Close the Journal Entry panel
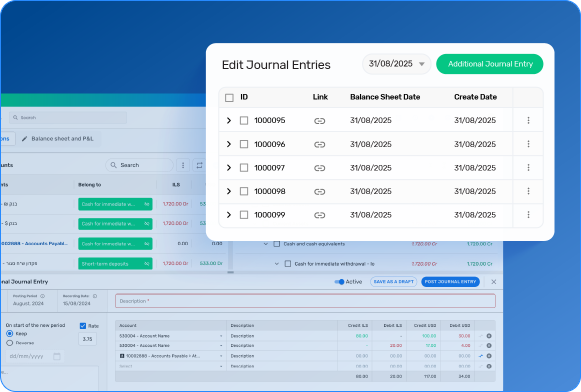The image size is (581, 392). pos(494,282)
